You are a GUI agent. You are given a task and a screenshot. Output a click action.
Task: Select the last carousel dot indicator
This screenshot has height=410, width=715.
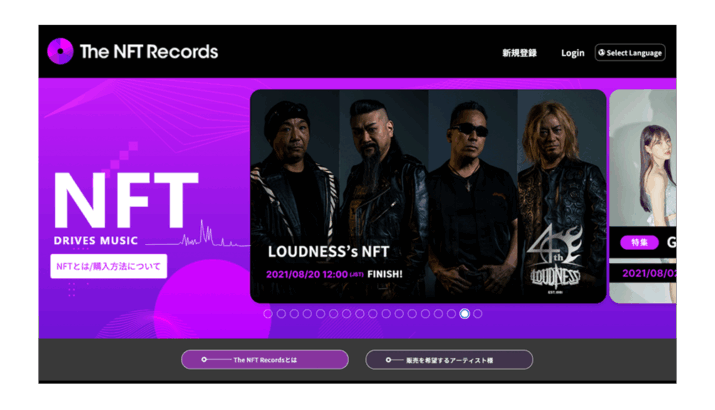pos(477,314)
